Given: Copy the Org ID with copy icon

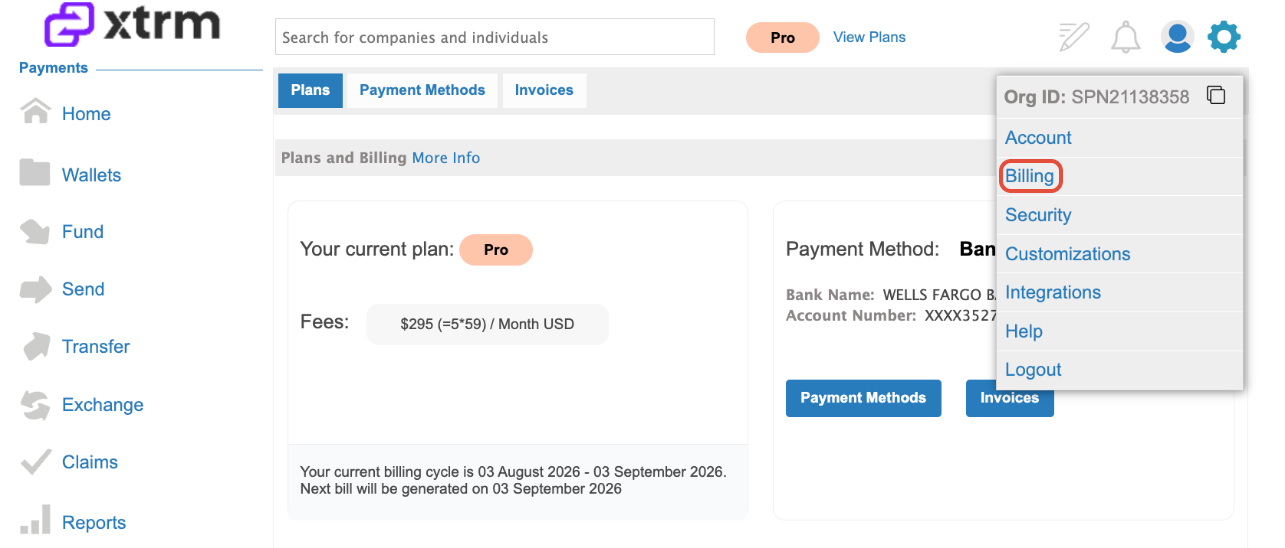Looking at the screenshot, I should point(1216,96).
